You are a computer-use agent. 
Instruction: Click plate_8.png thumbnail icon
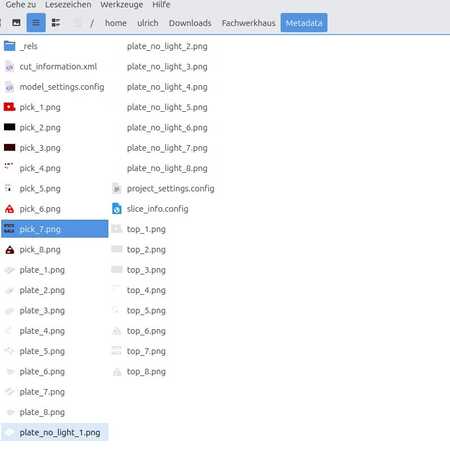pyautogui.click(x=10, y=412)
